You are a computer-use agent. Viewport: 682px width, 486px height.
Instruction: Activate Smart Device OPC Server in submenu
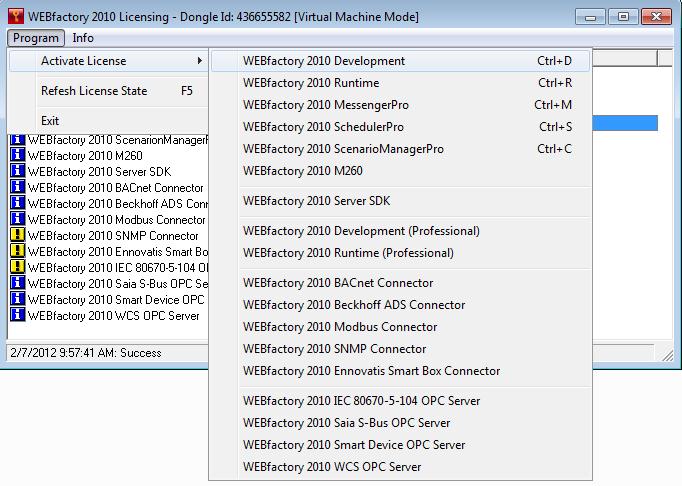point(400,445)
